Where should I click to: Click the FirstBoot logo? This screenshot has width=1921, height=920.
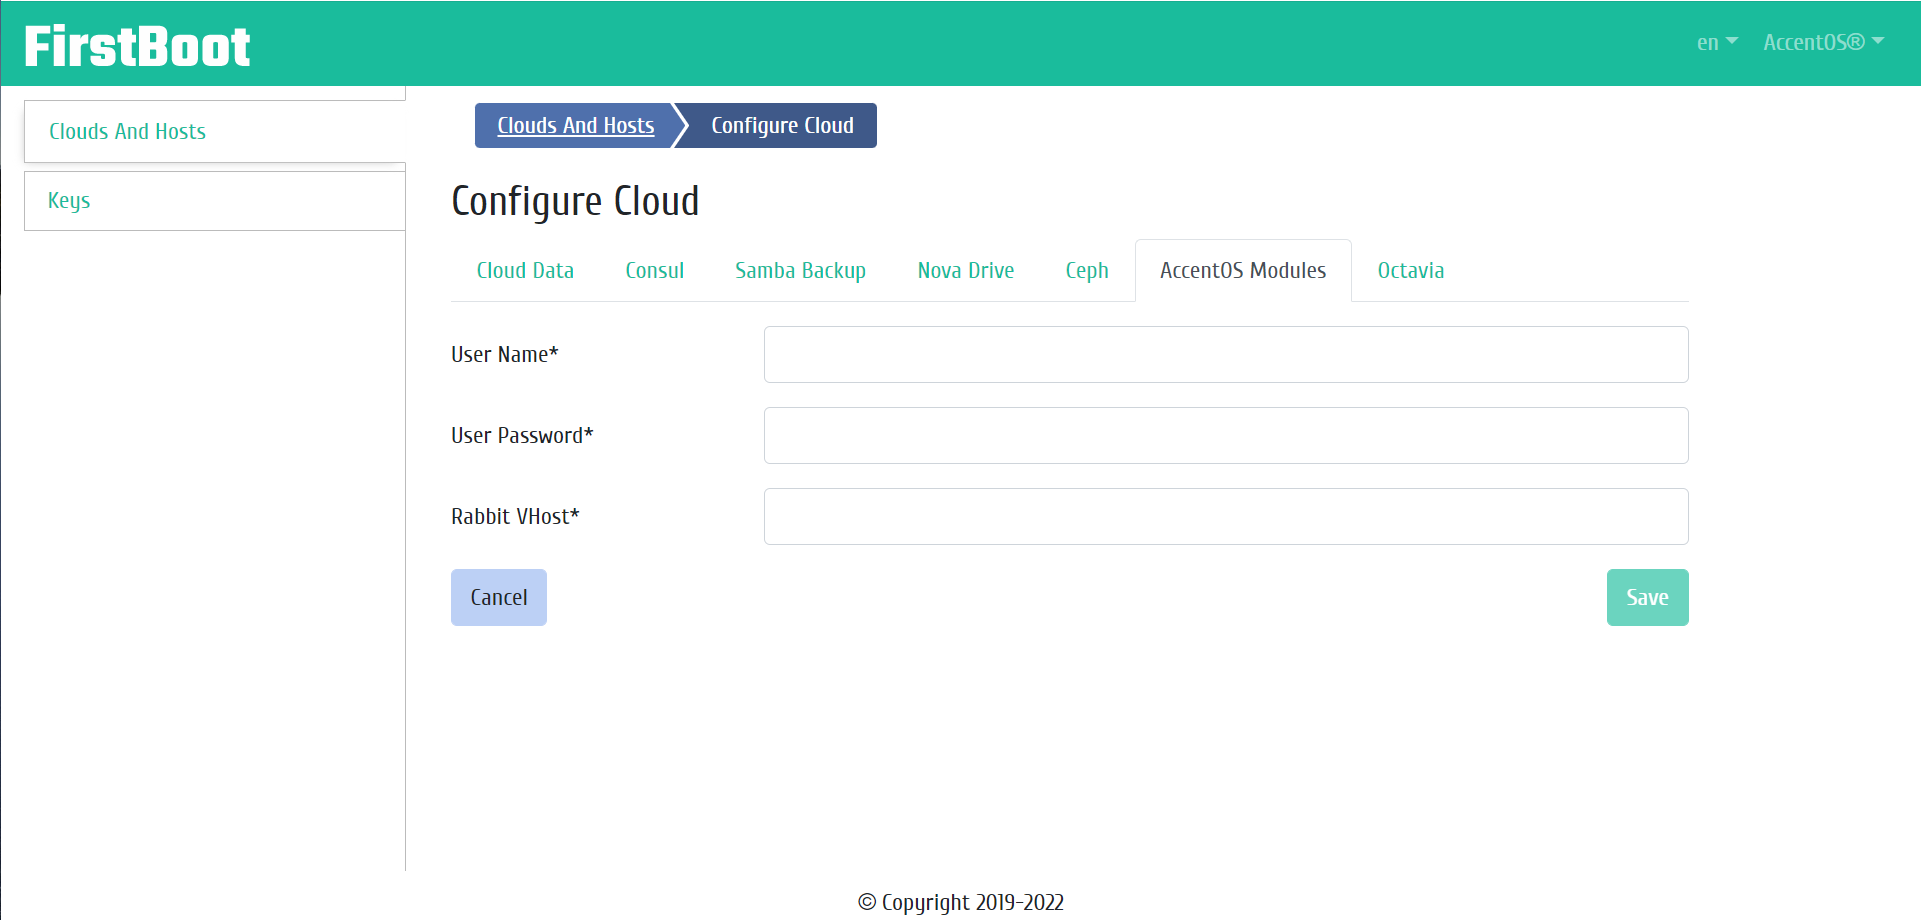[x=137, y=46]
